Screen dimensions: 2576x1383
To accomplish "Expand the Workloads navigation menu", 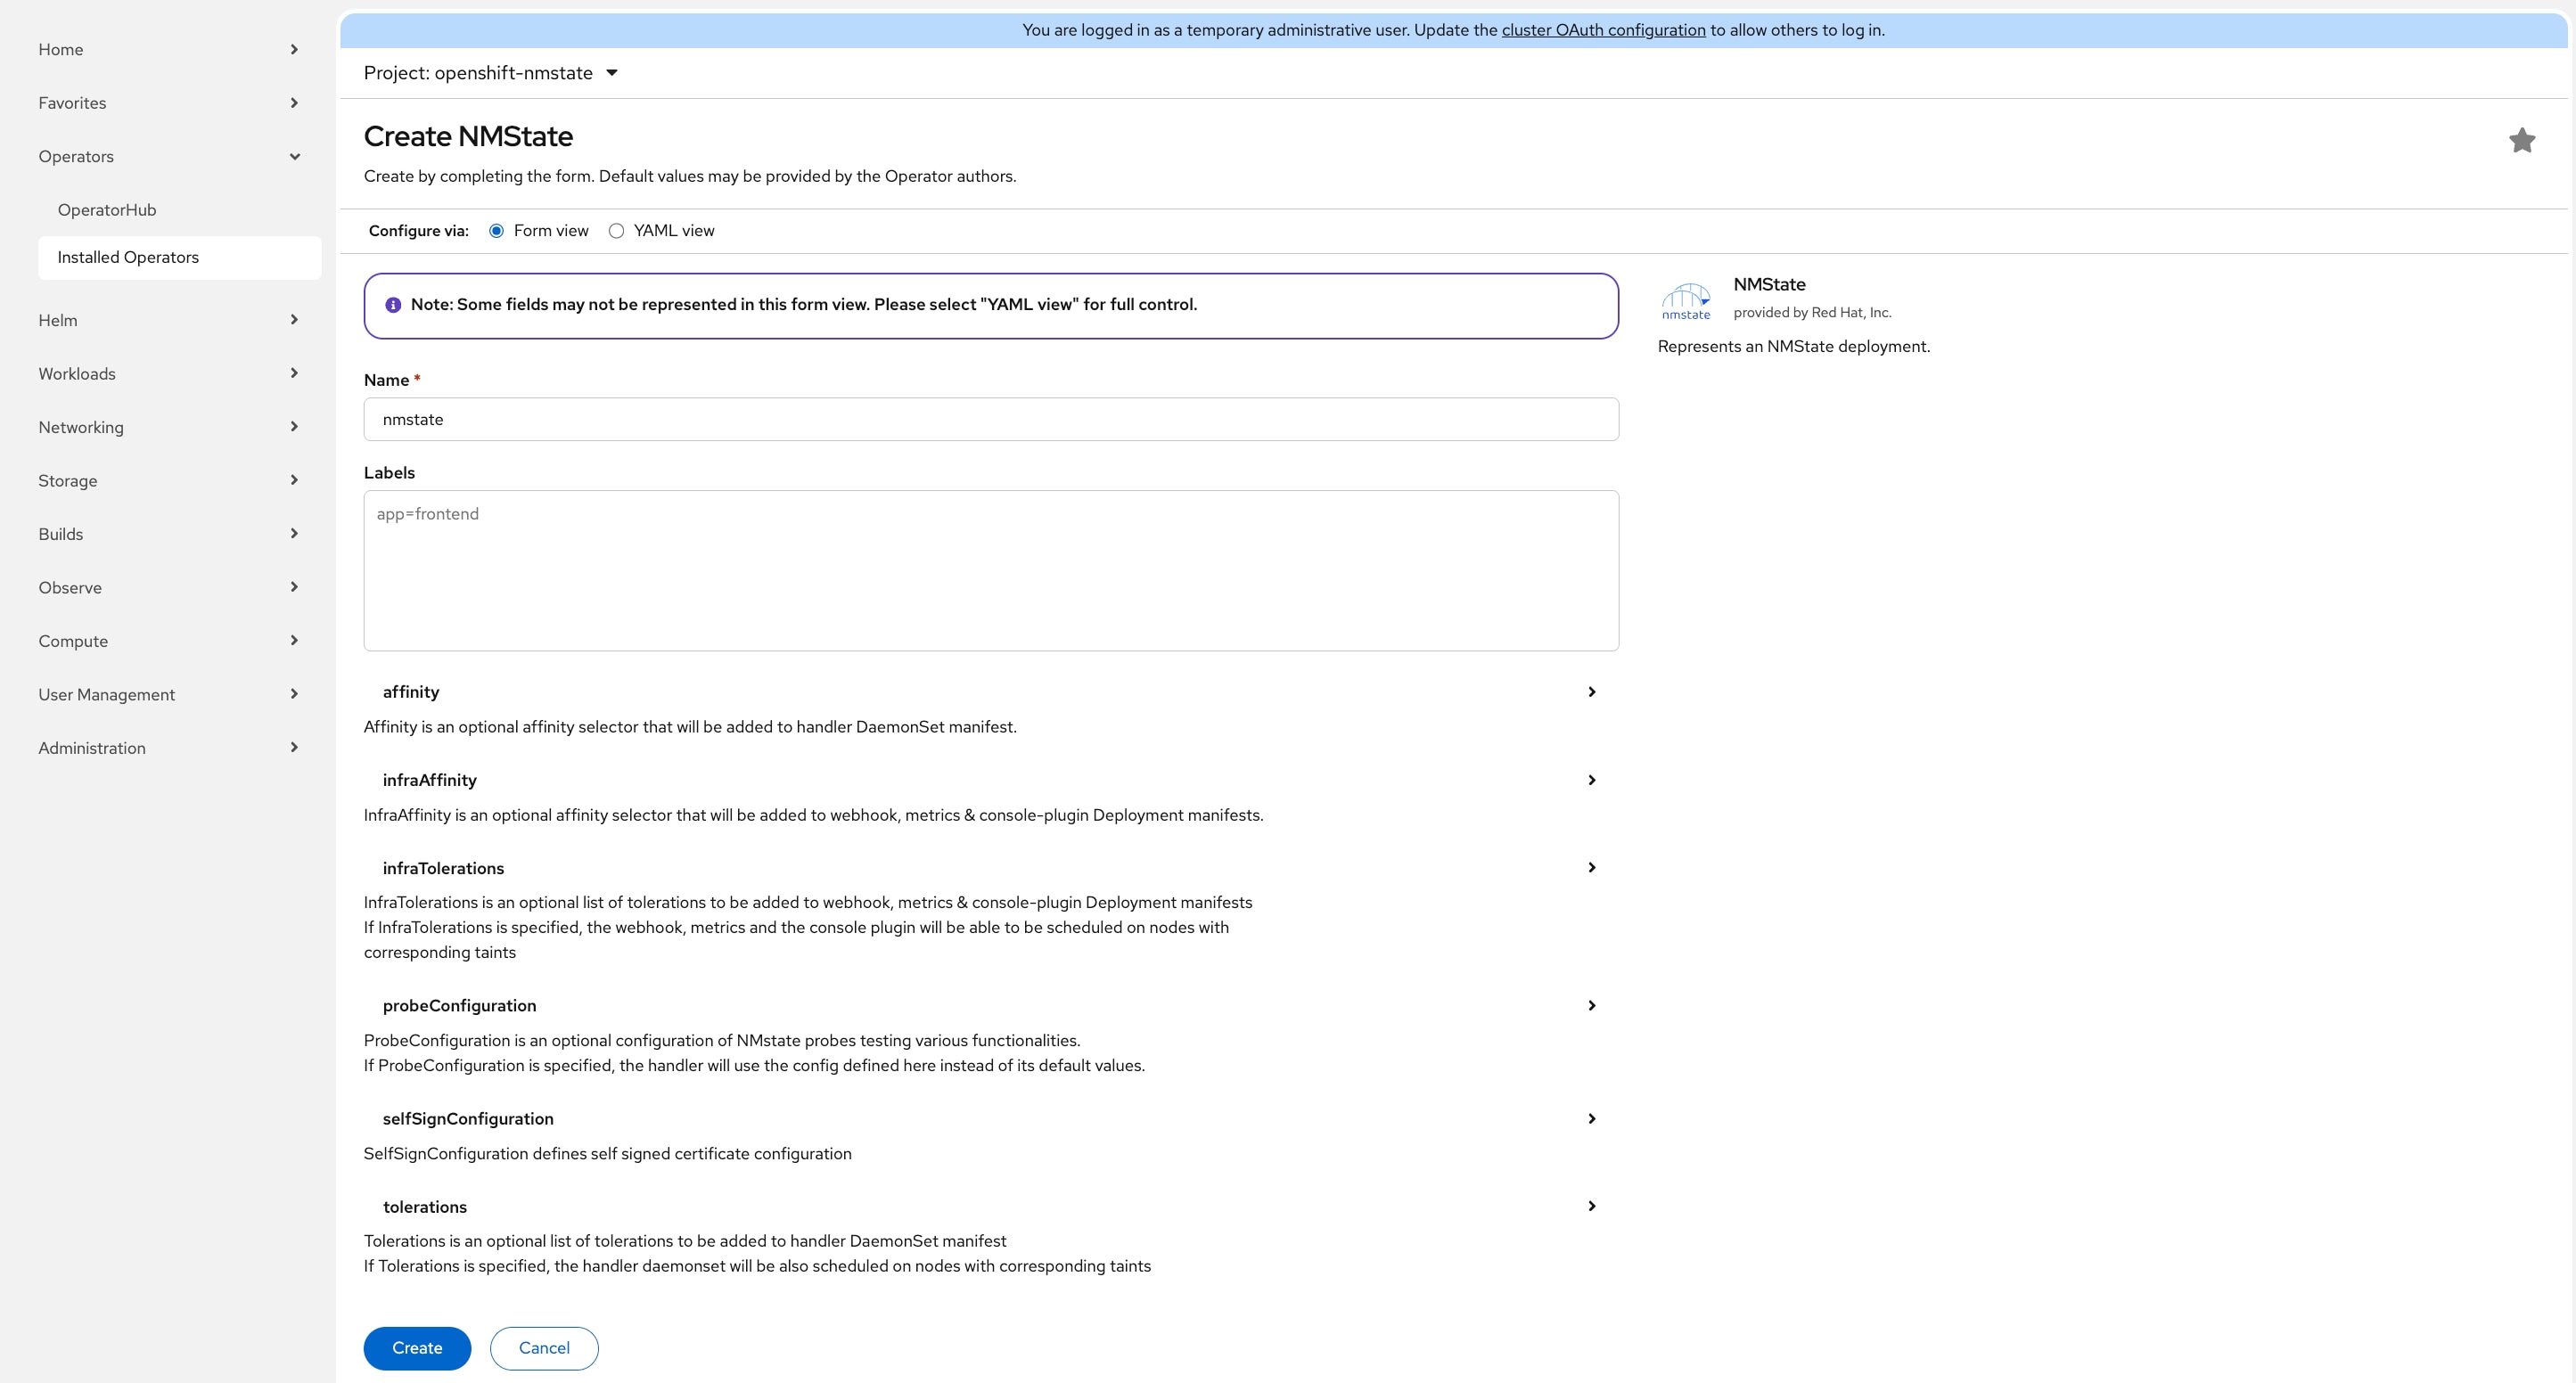I will click(x=168, y=374).
